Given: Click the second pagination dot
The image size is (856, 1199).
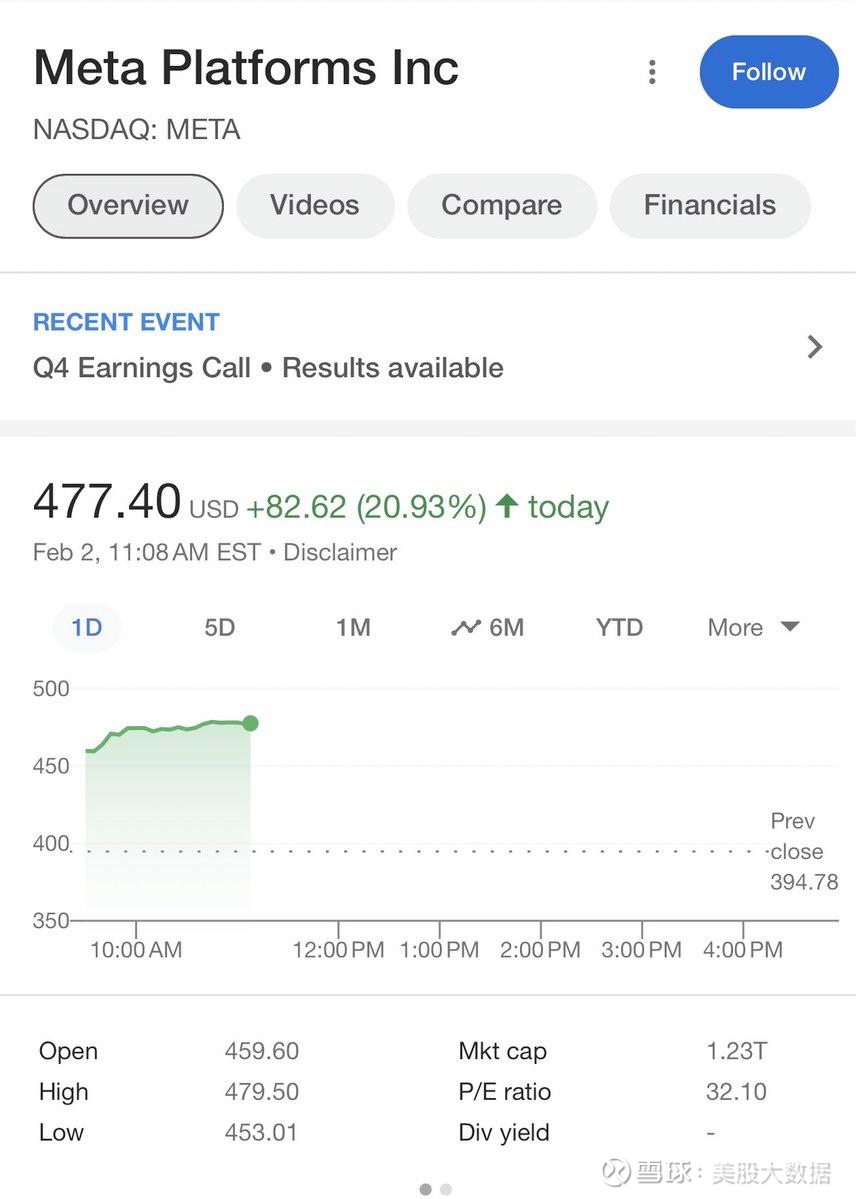Looking at the screenshot, I should (x=446, y=1189).
